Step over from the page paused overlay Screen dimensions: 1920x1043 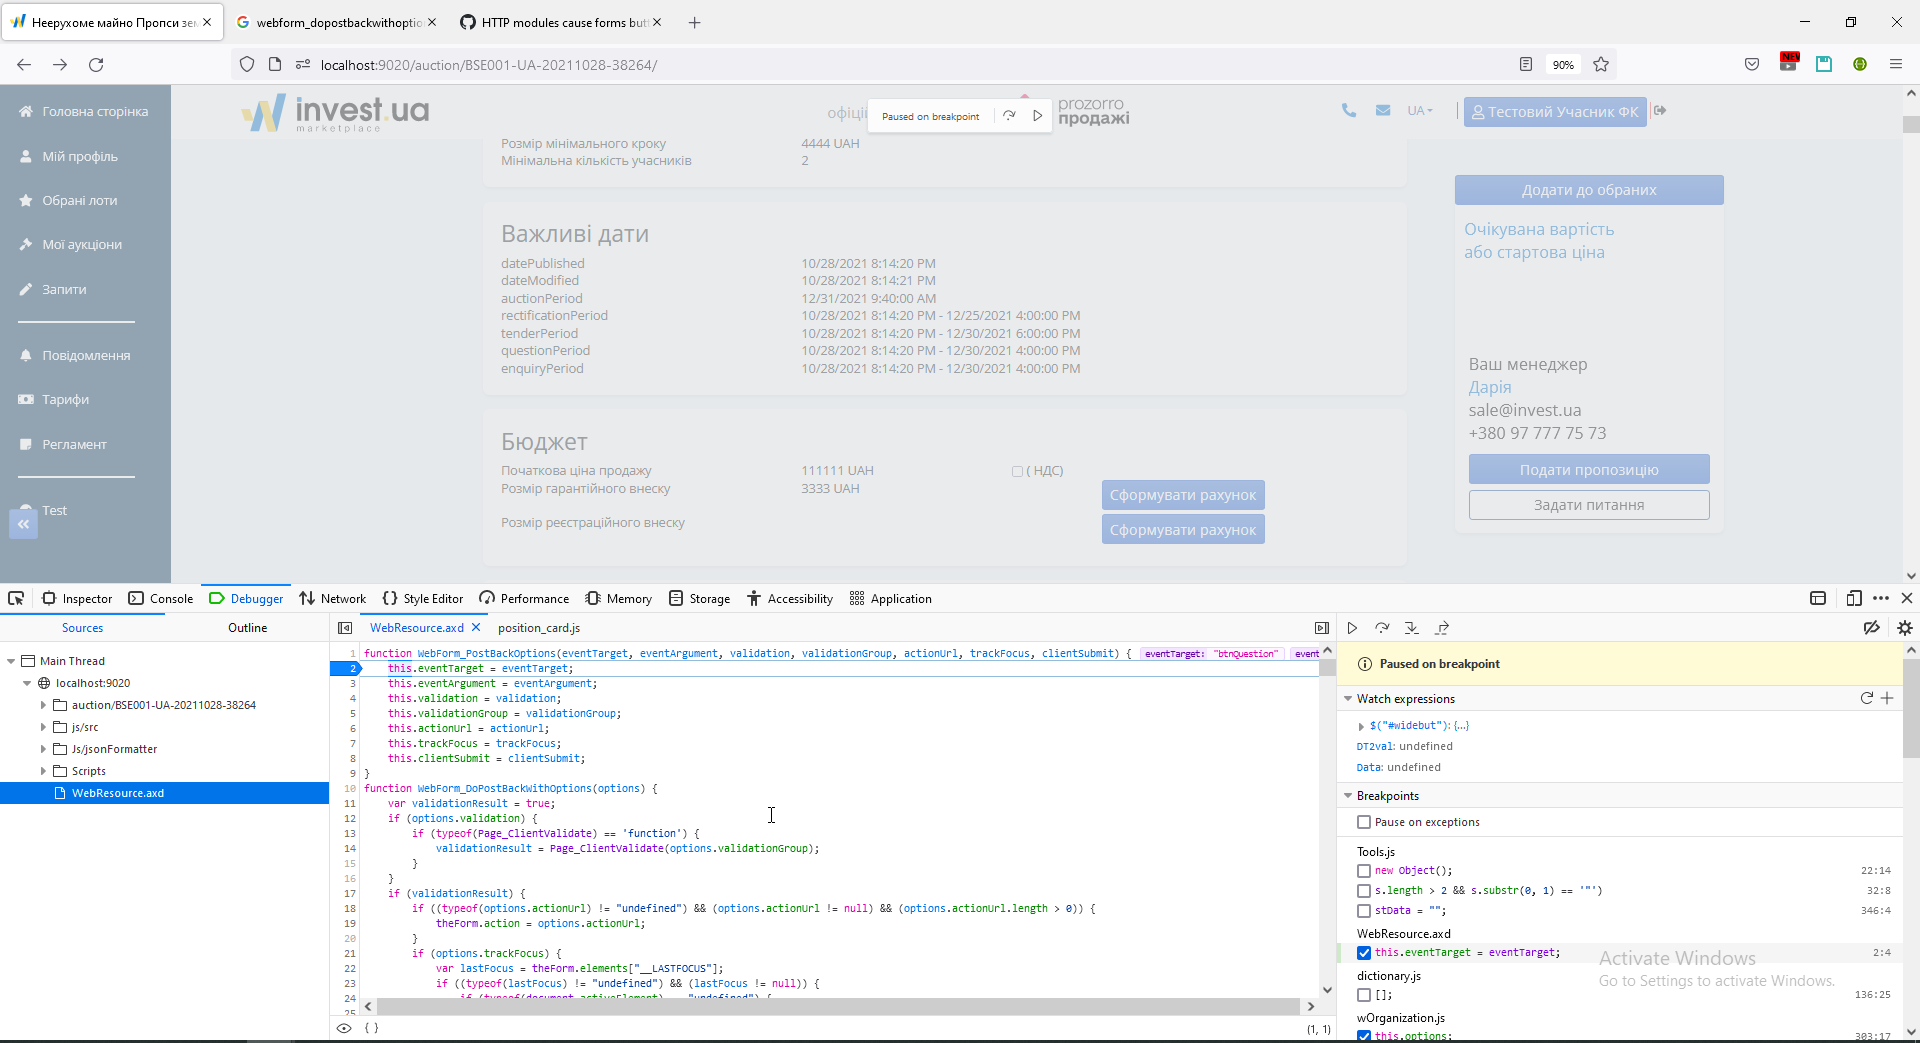(x=1010, y=116)
